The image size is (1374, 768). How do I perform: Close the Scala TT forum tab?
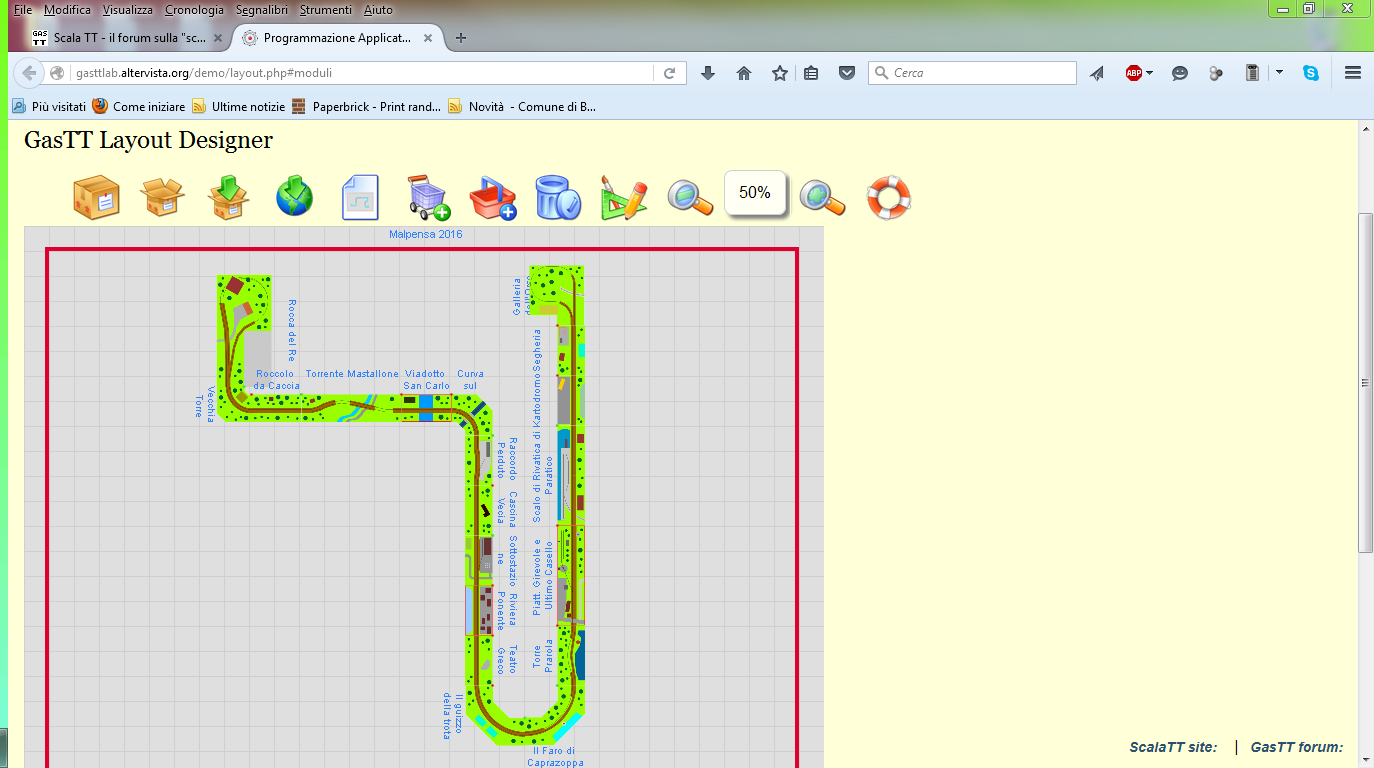click(x=217, y=38)
